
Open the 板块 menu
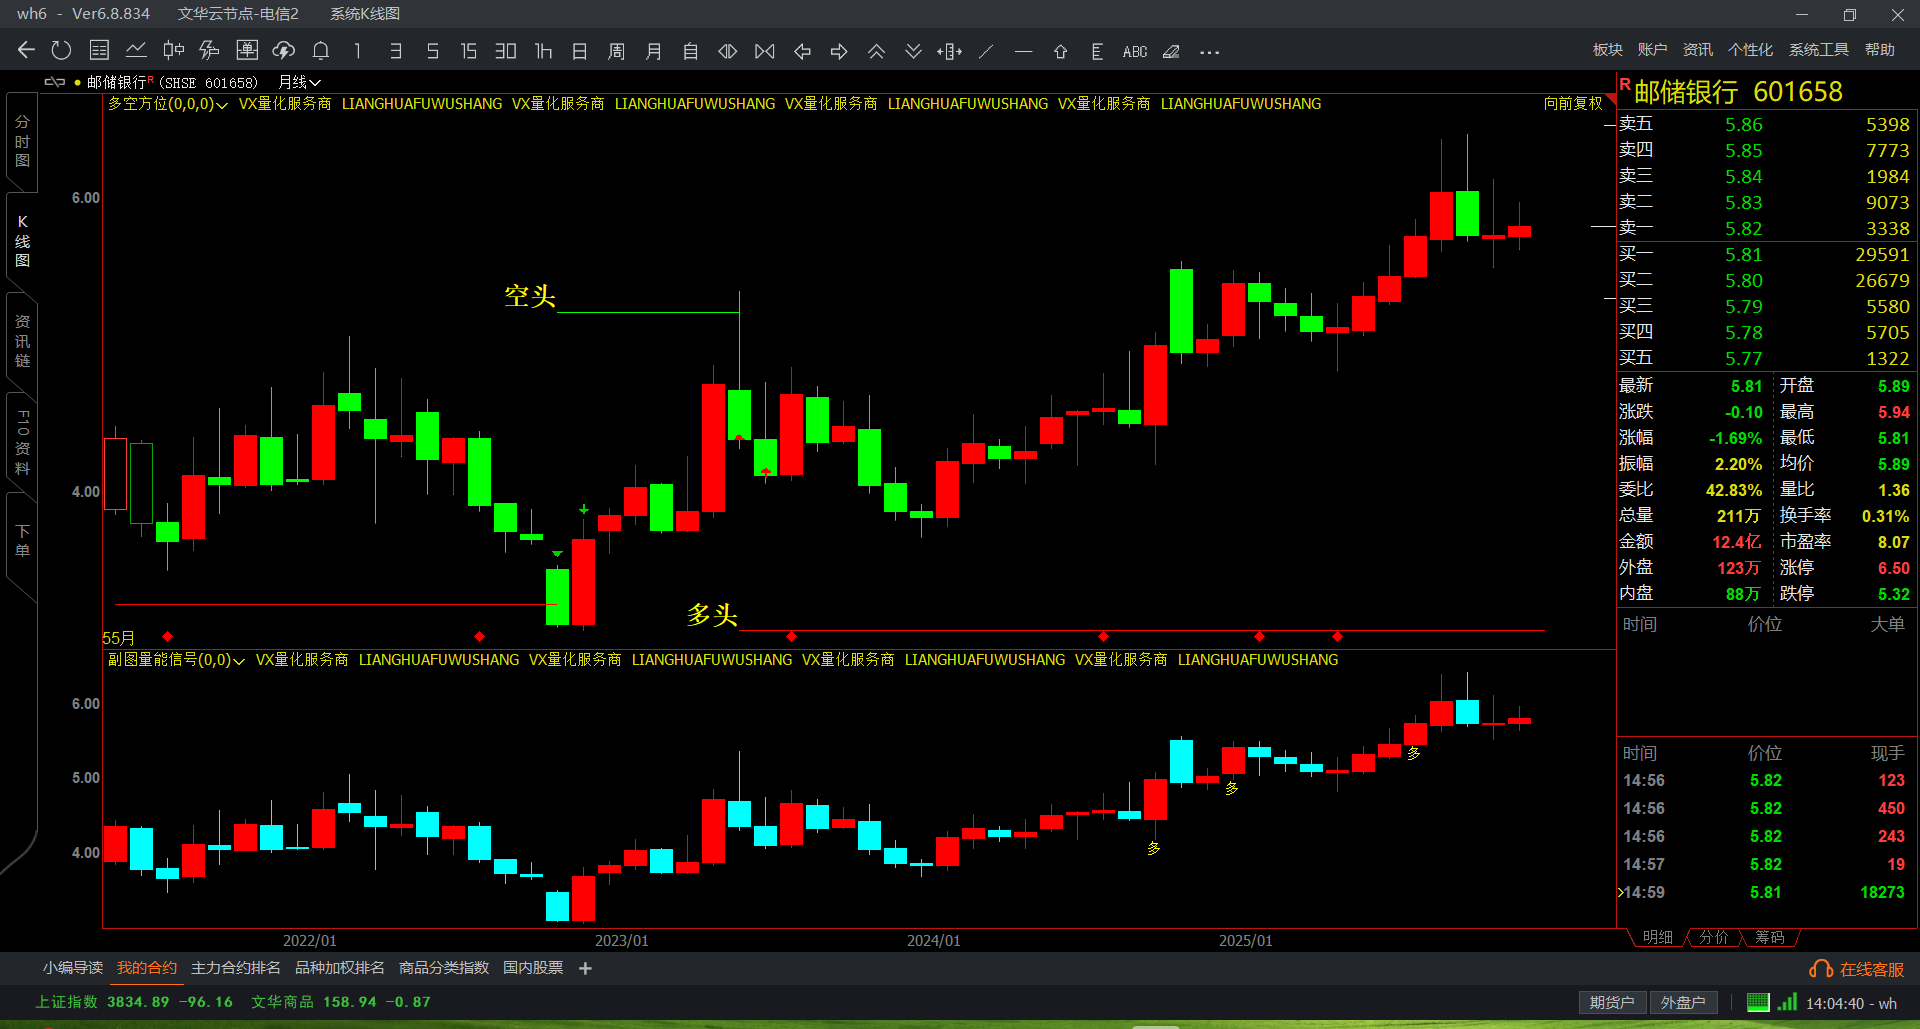pyautogui.click(x=1608, y=50)
